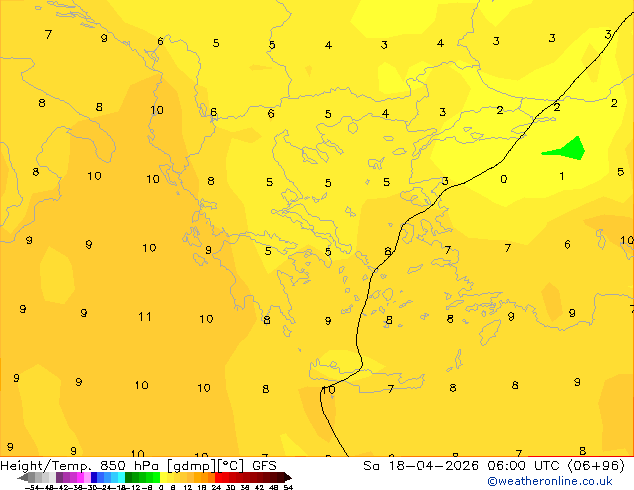Click the '54' label on color scale
634x490 pixels.
click(x=288, y=487)
